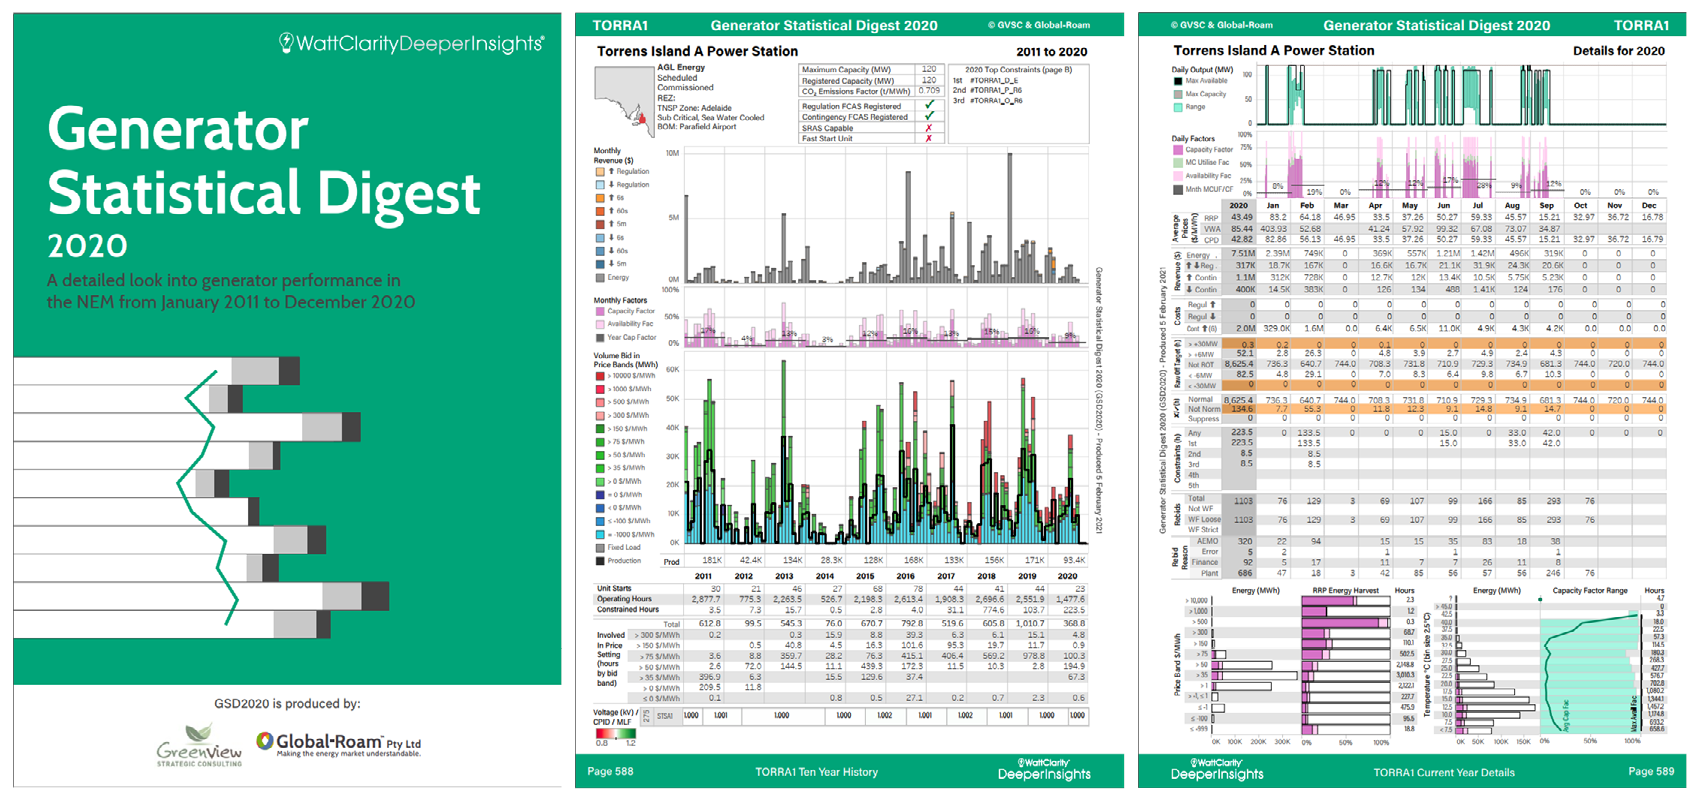Click the 2nd top constraint #TORRA1_P_R6

[996, 90]
